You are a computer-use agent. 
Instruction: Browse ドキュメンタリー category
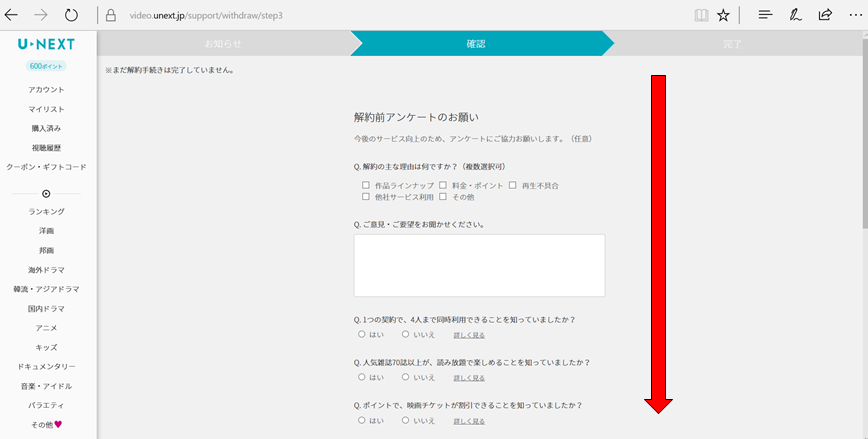pyautogui.click(x=46, y=366)
